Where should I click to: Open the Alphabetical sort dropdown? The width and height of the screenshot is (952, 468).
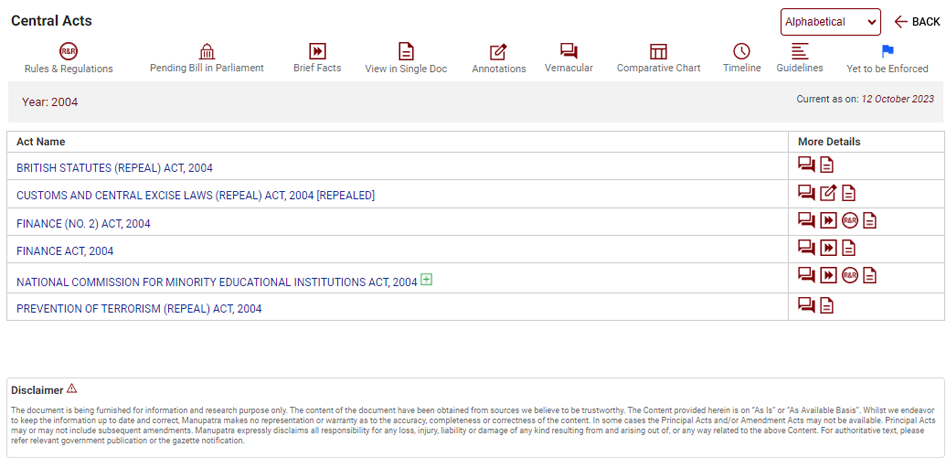(x=830, y=22)
